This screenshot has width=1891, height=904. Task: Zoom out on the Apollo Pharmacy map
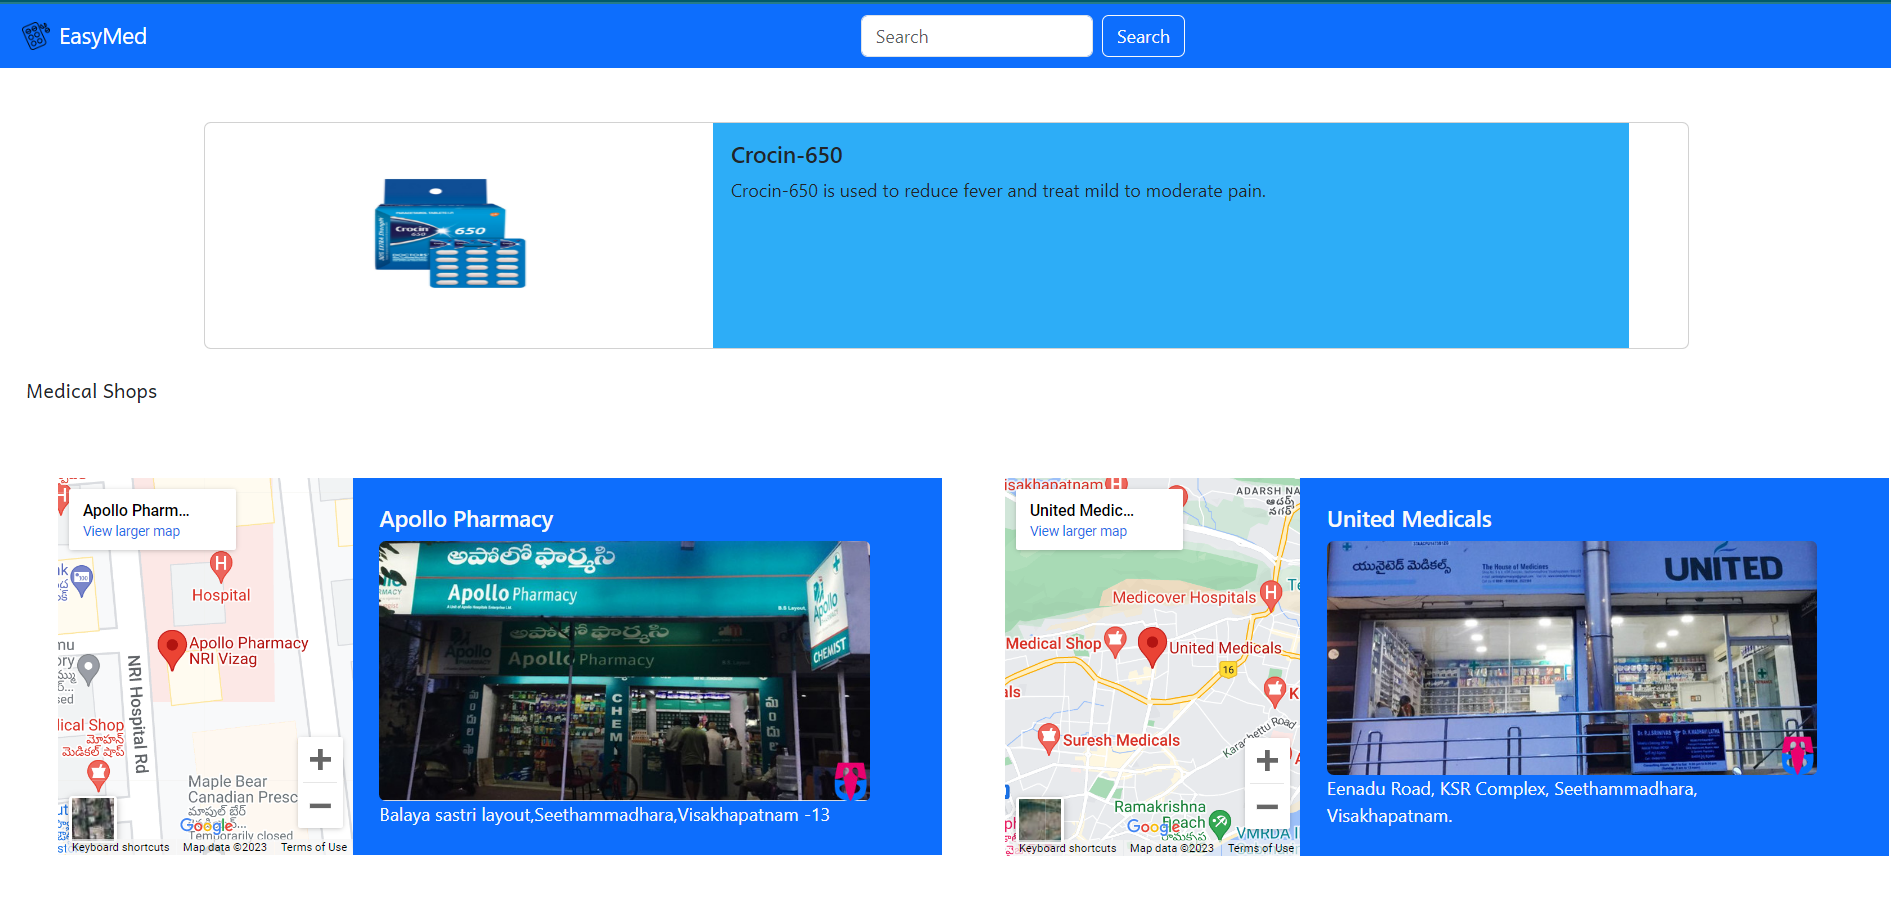click(320, 805)
